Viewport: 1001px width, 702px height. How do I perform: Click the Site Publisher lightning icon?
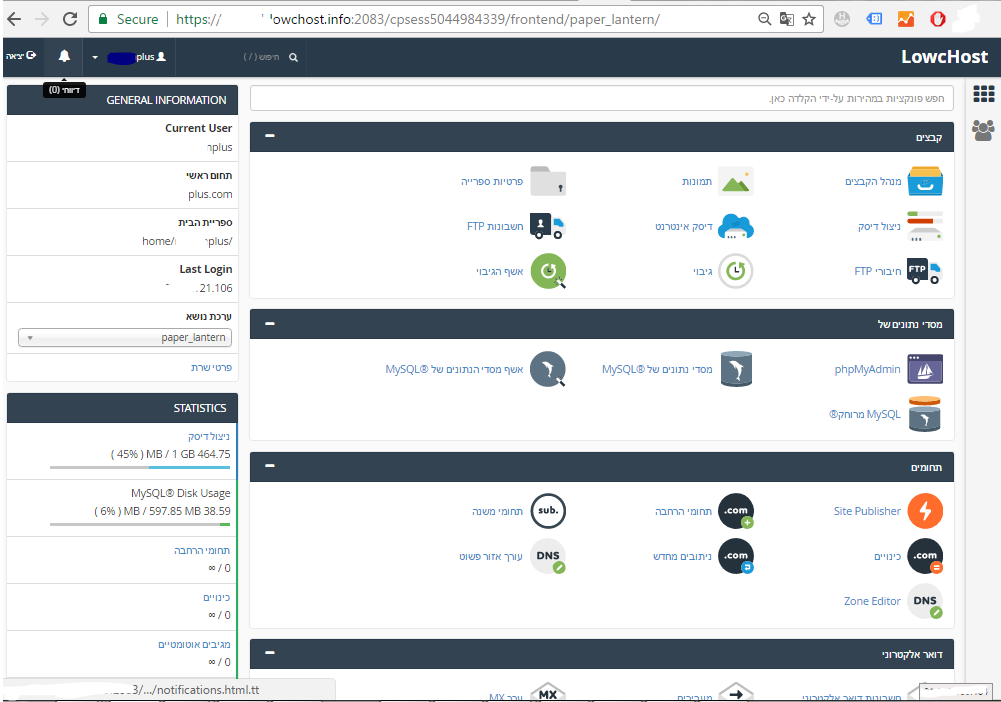click(x=924, y=511)
